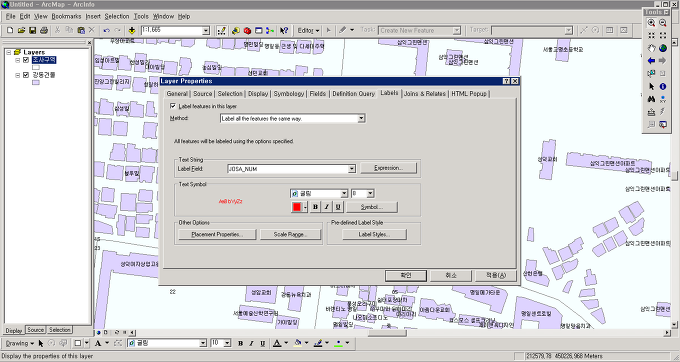Select the Zoom Out tool
The height and width of the screenshot is (362, 680).
[x=663, y=23]
